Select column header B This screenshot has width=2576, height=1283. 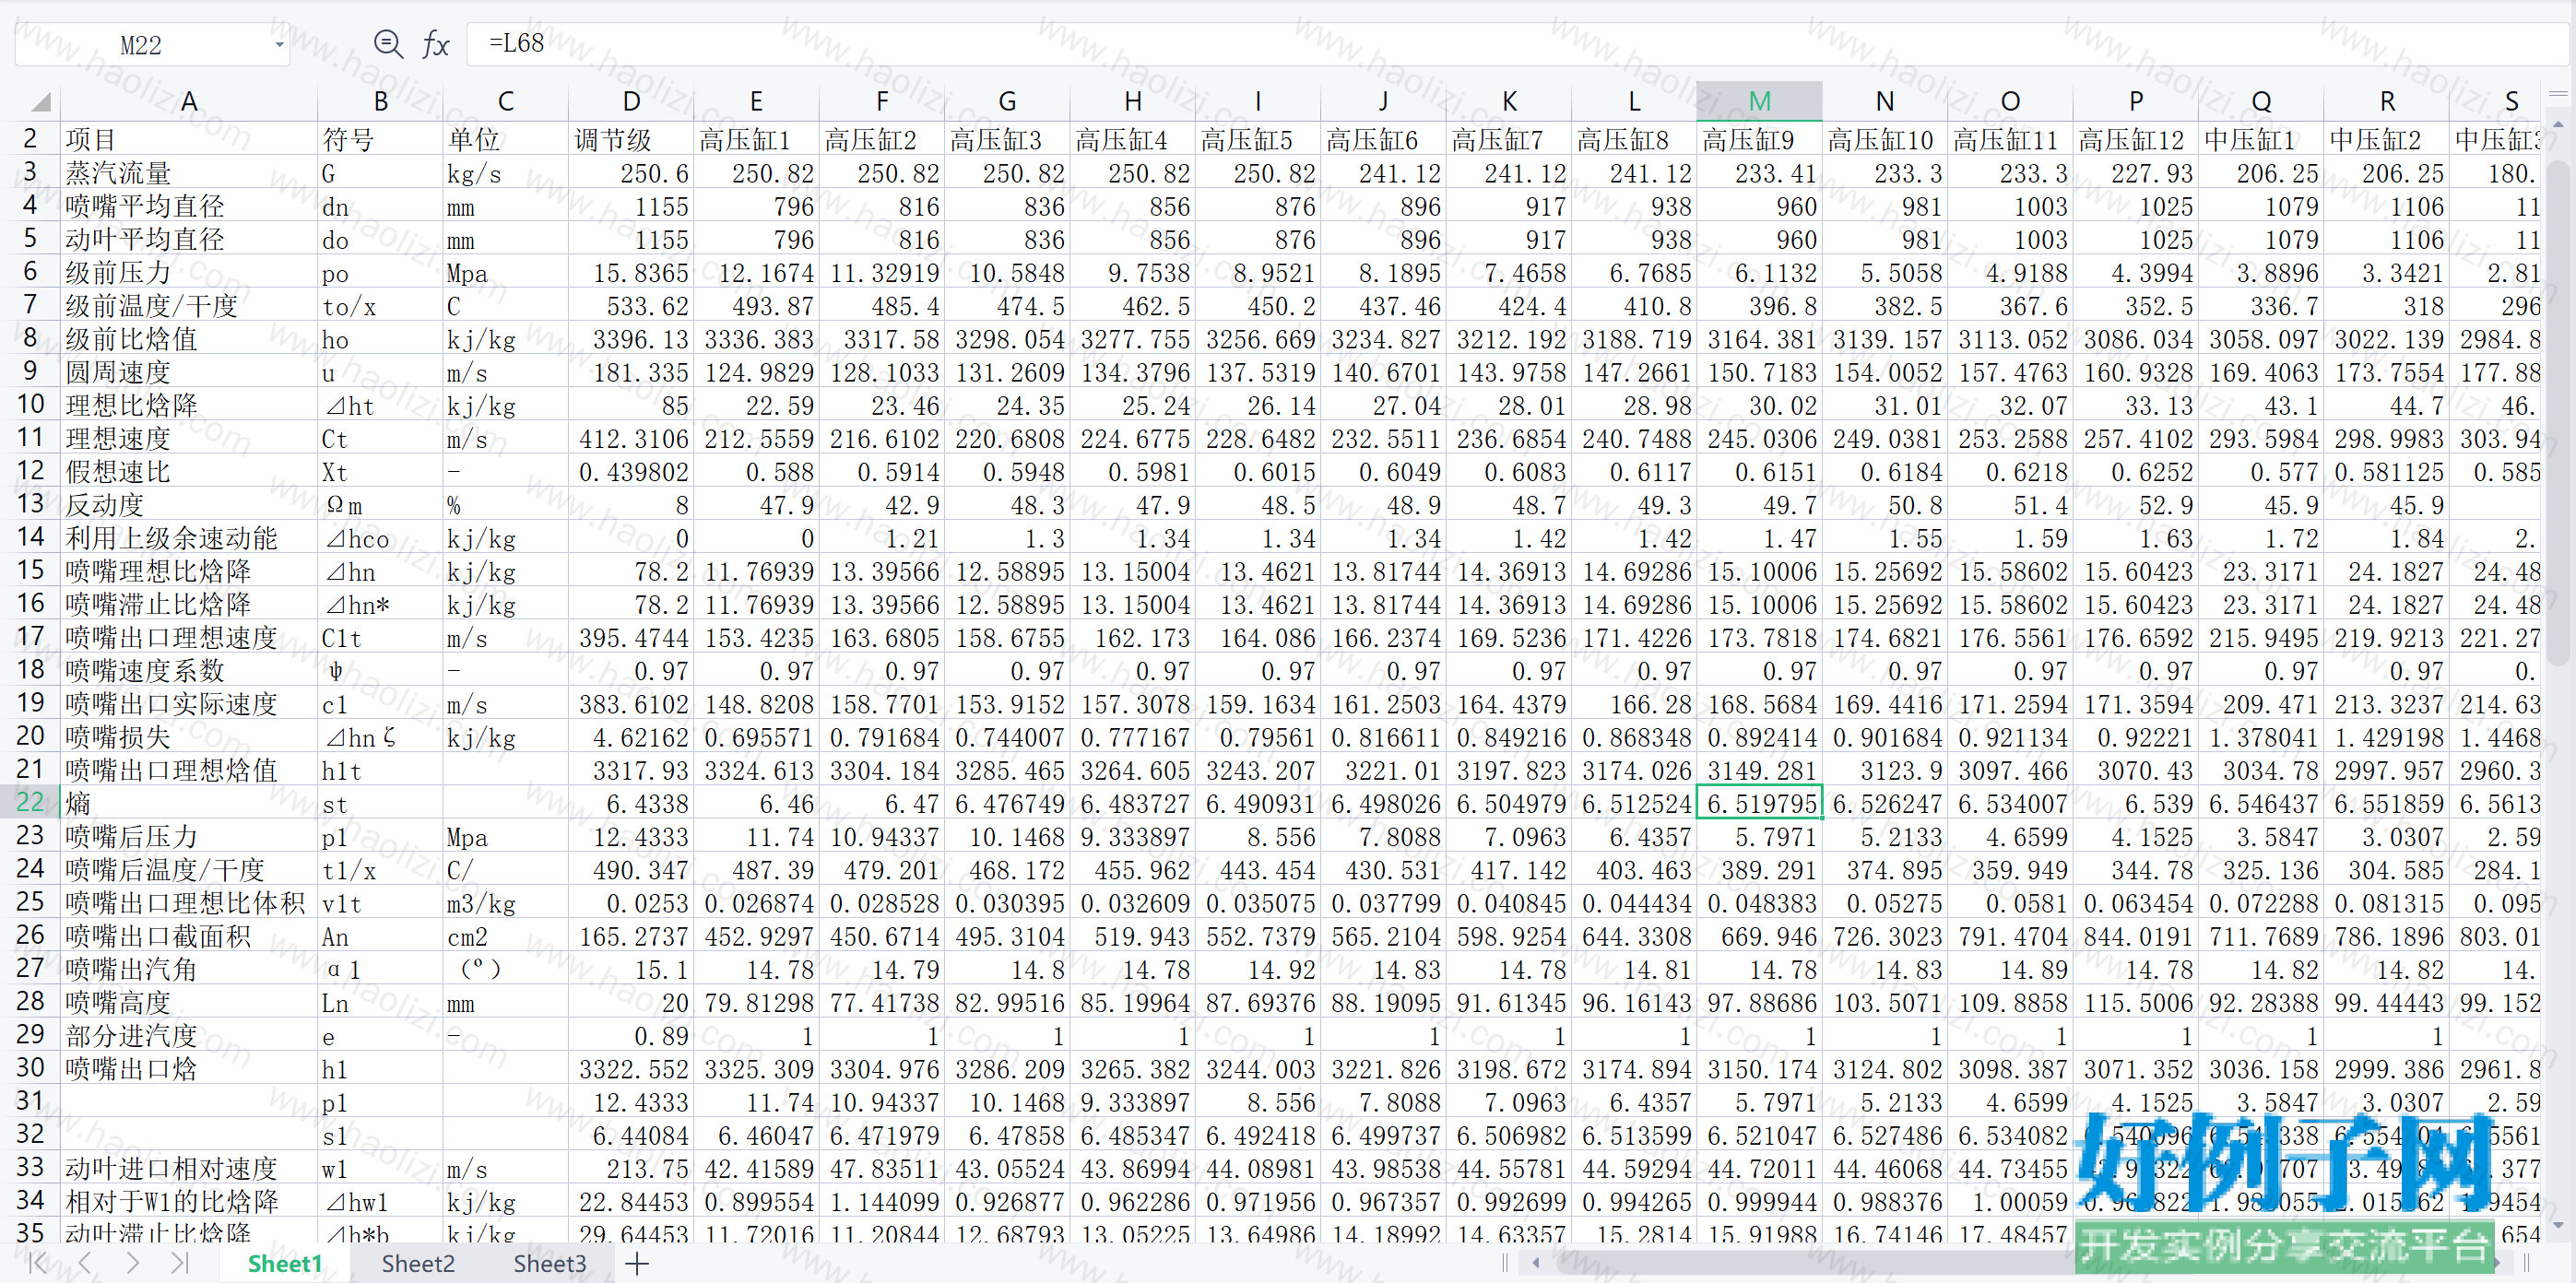coord(380,101)
